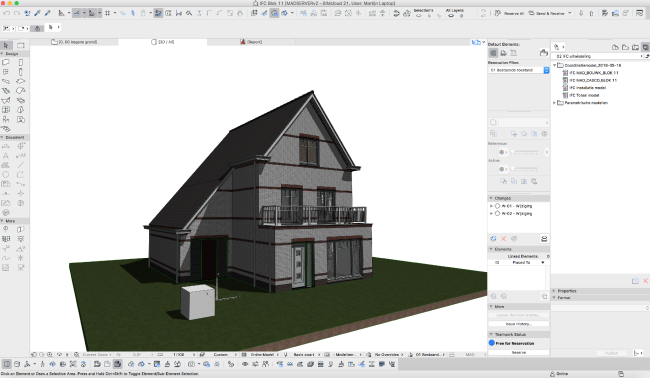Select the W-02 - Wijziging change circle
The height and width of the screenshot is (378, 650).
pos(497,213)
